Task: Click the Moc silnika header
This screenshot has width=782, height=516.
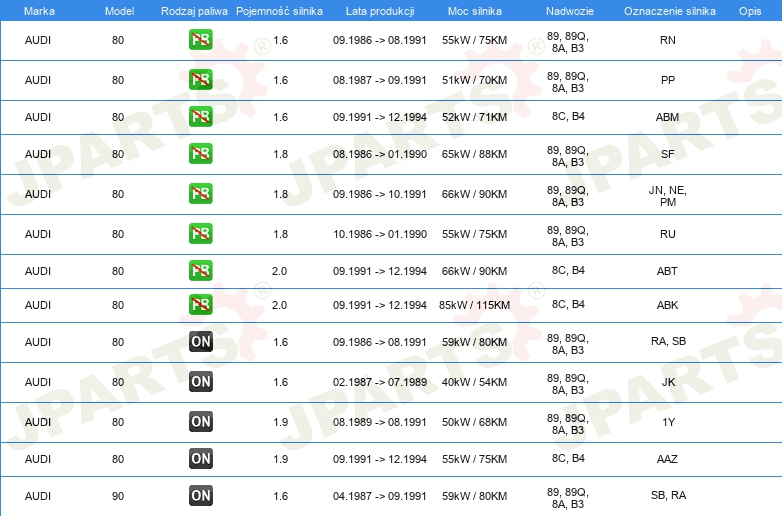Action: [x=474, y=11]
